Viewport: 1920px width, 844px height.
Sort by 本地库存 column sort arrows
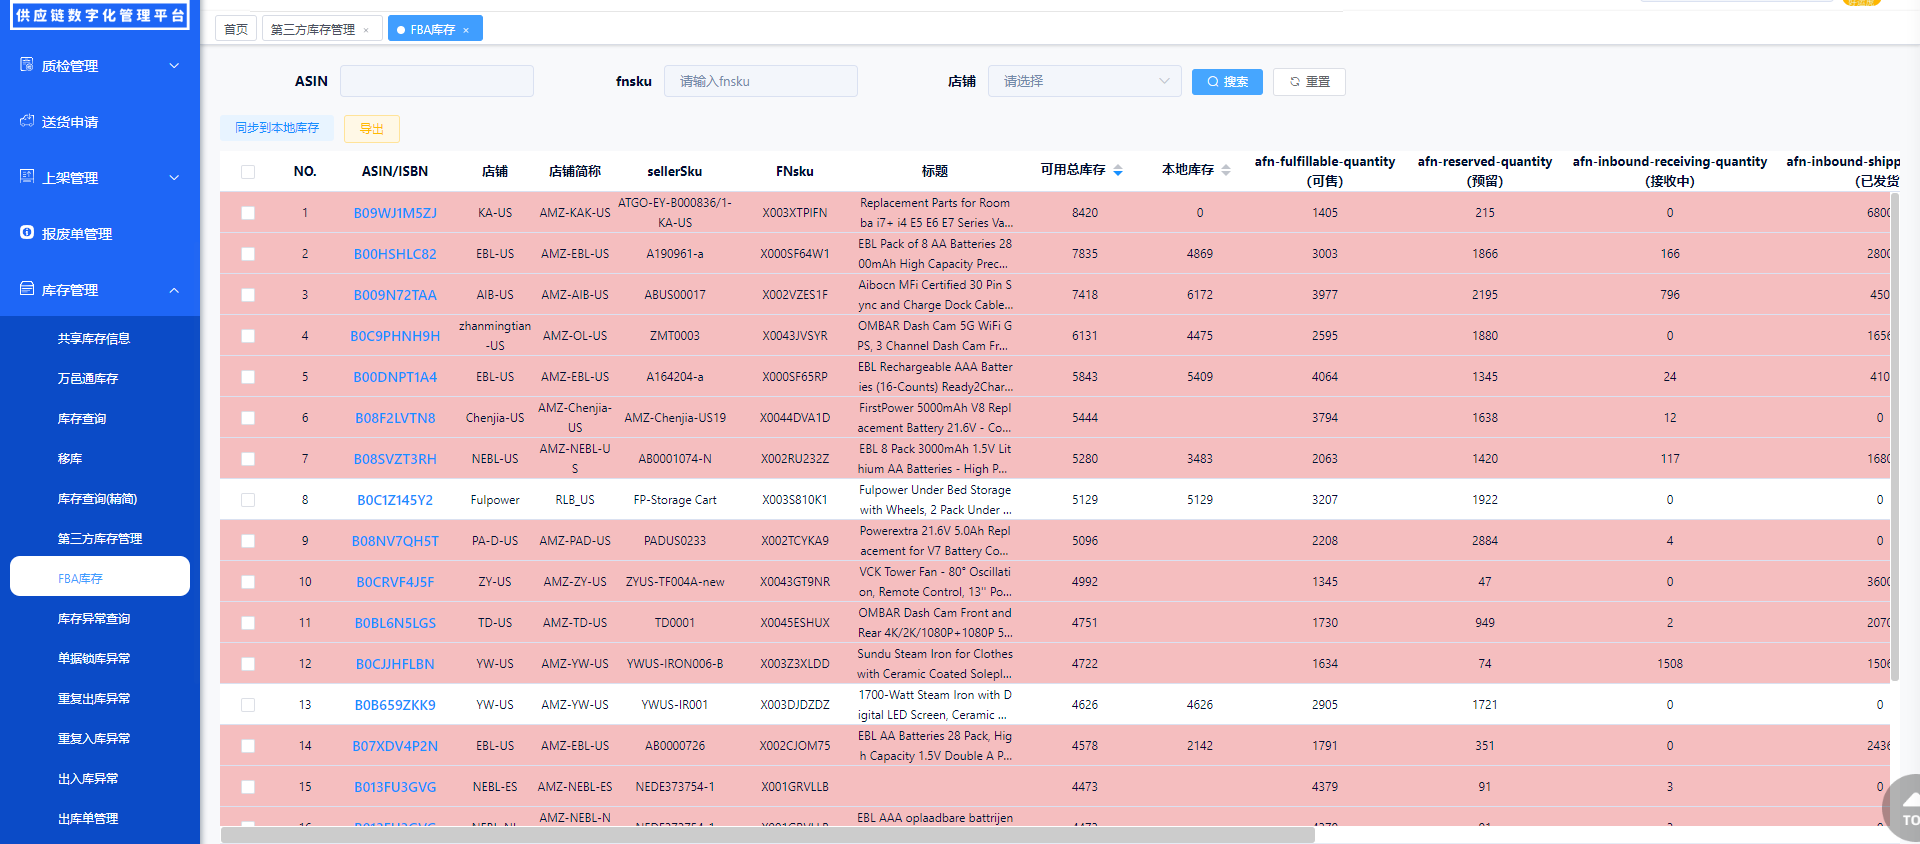pyautogui.click(x=1226, y=171)
